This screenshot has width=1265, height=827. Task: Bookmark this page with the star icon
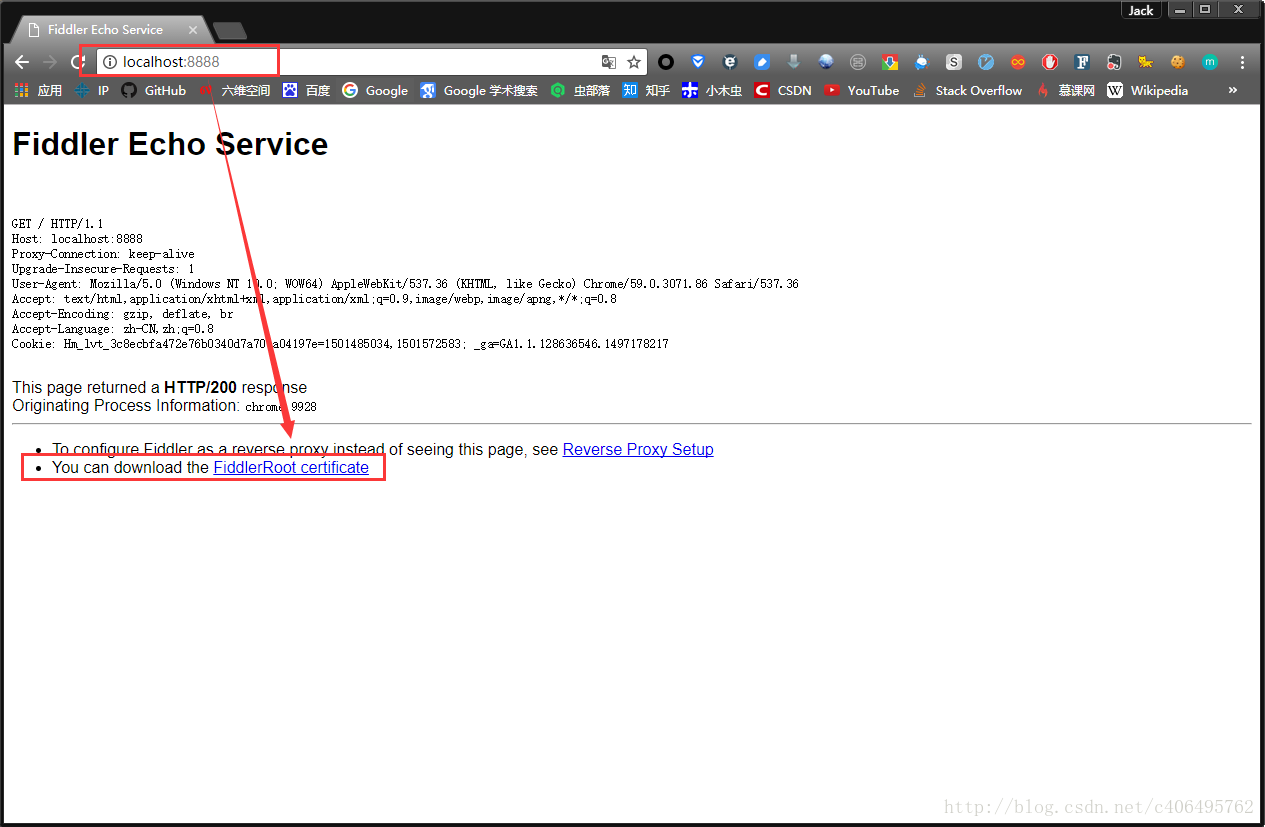point(634,62)
